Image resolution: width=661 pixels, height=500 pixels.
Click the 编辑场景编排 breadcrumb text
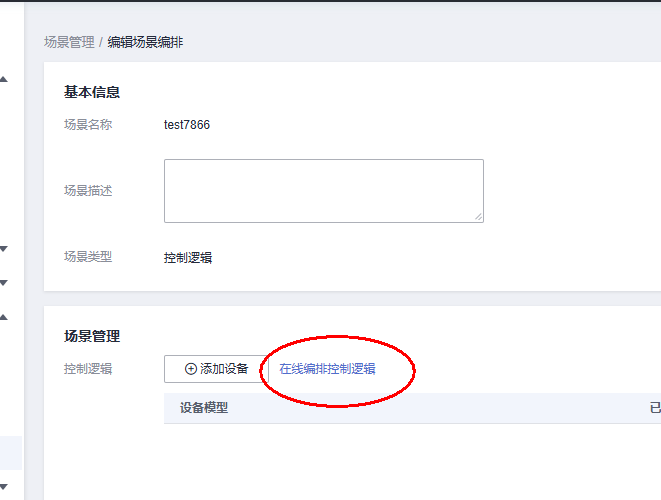point(145,42)
